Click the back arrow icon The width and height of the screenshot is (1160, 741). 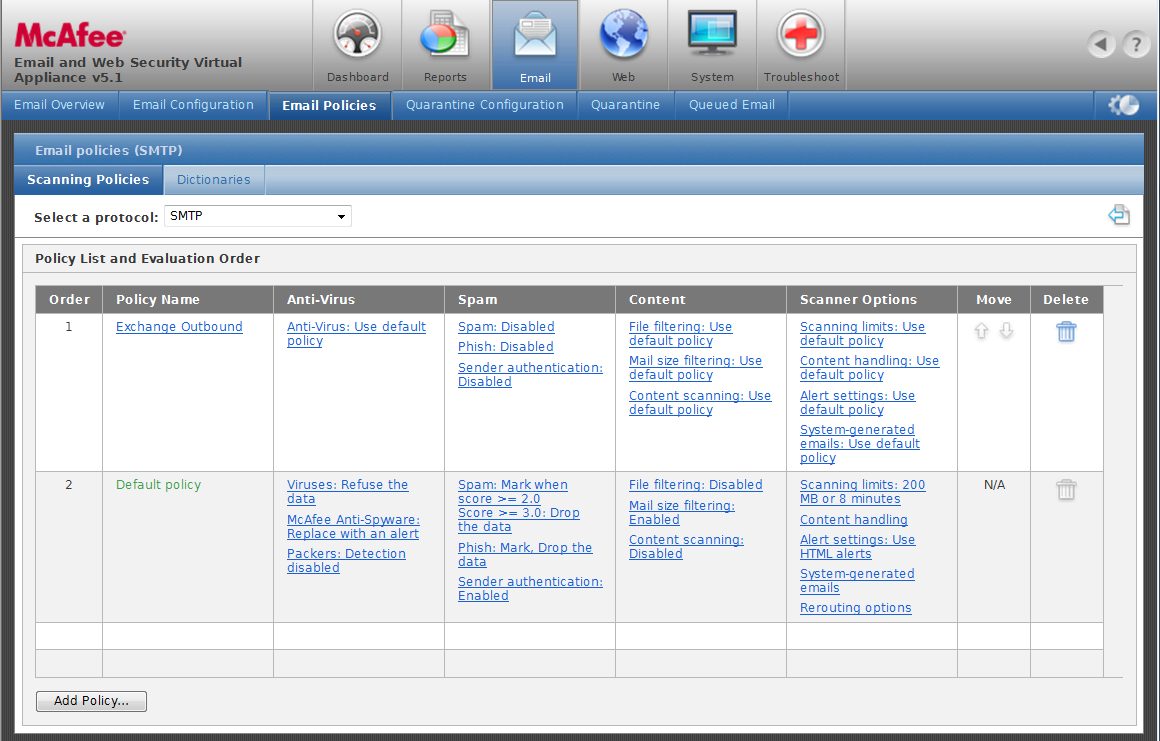(x=1101, y=44)
